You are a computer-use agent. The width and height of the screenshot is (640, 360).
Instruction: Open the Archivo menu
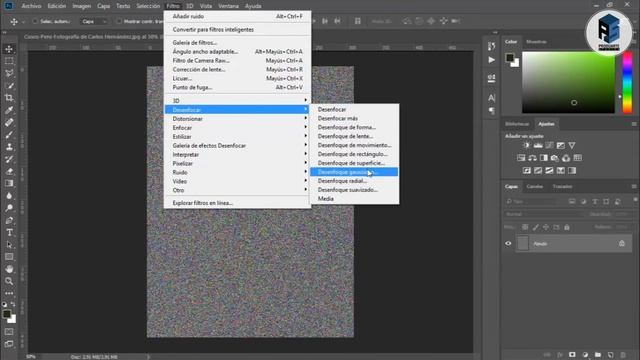coord(31,6)
